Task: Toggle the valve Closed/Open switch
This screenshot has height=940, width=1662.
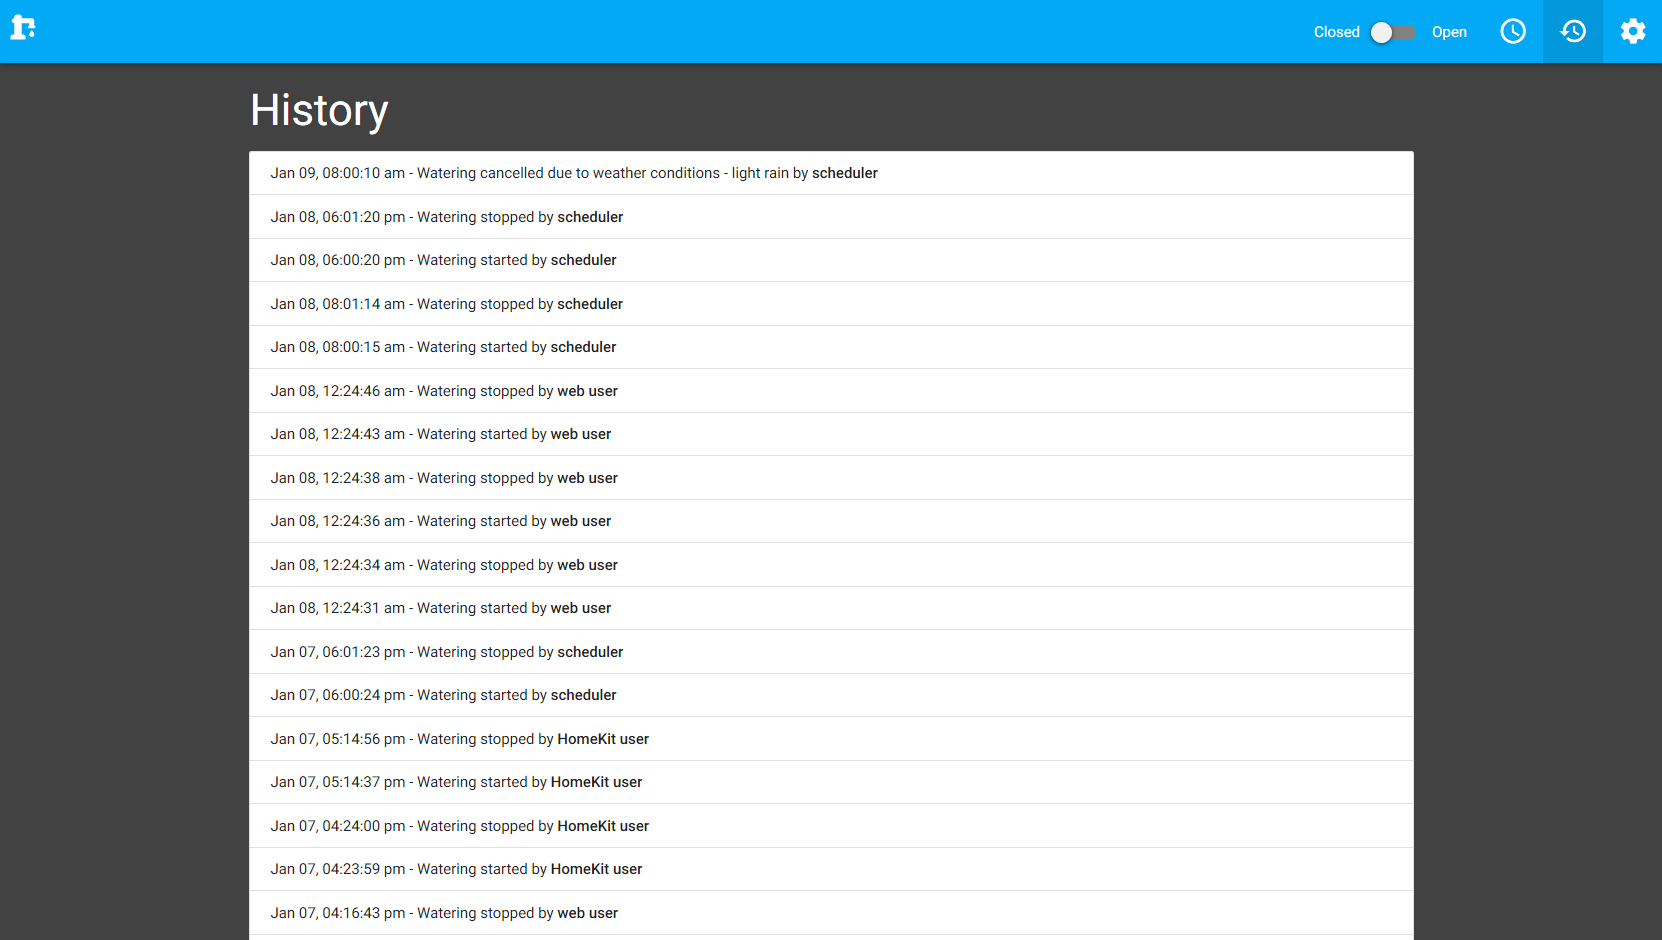Action: click(x=1393, y=32)
